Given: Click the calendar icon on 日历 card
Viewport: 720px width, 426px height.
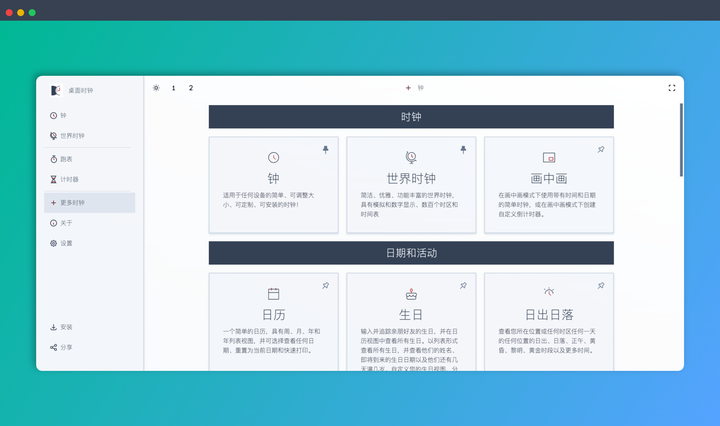Looking at the screenshot, I should pyautogui.click(x=274, y=293).
